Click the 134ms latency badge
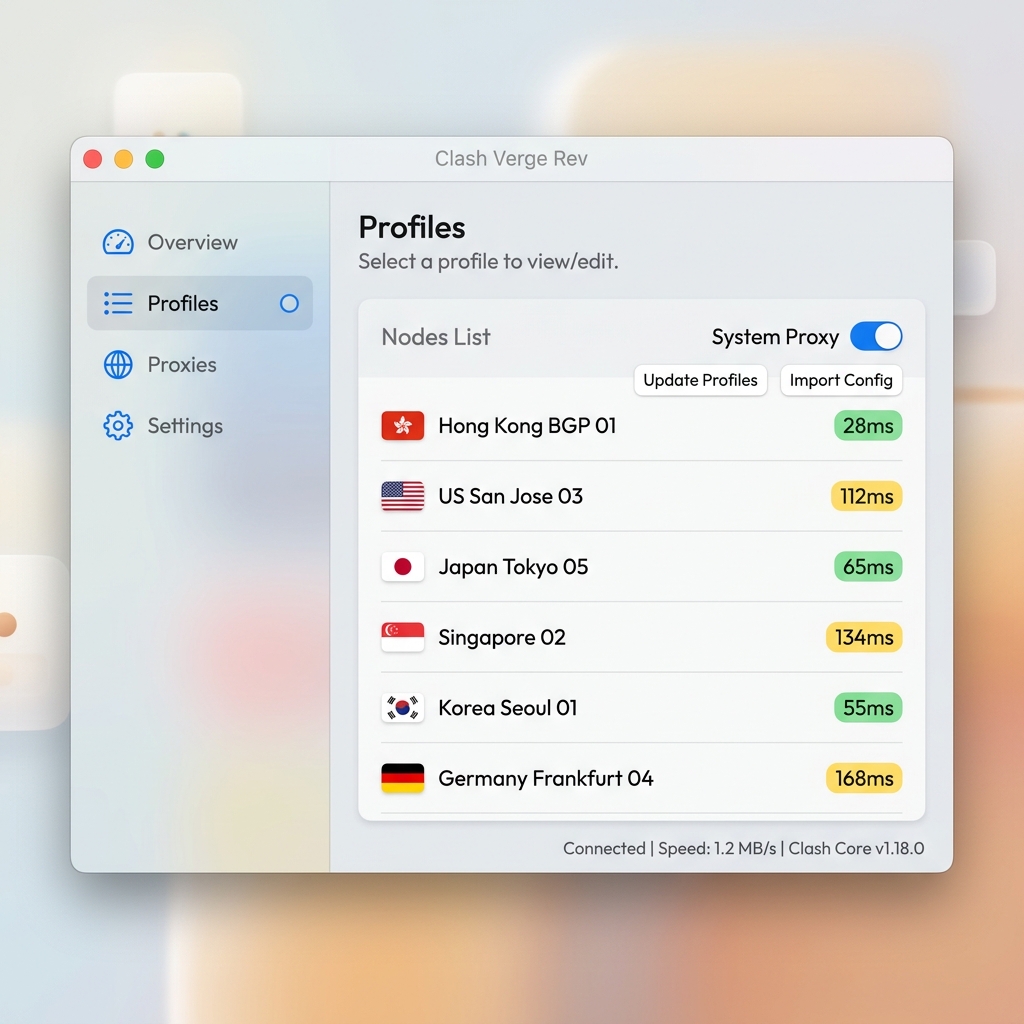The height and width of the screenshot is (1024, 1024). pos(864,637)
